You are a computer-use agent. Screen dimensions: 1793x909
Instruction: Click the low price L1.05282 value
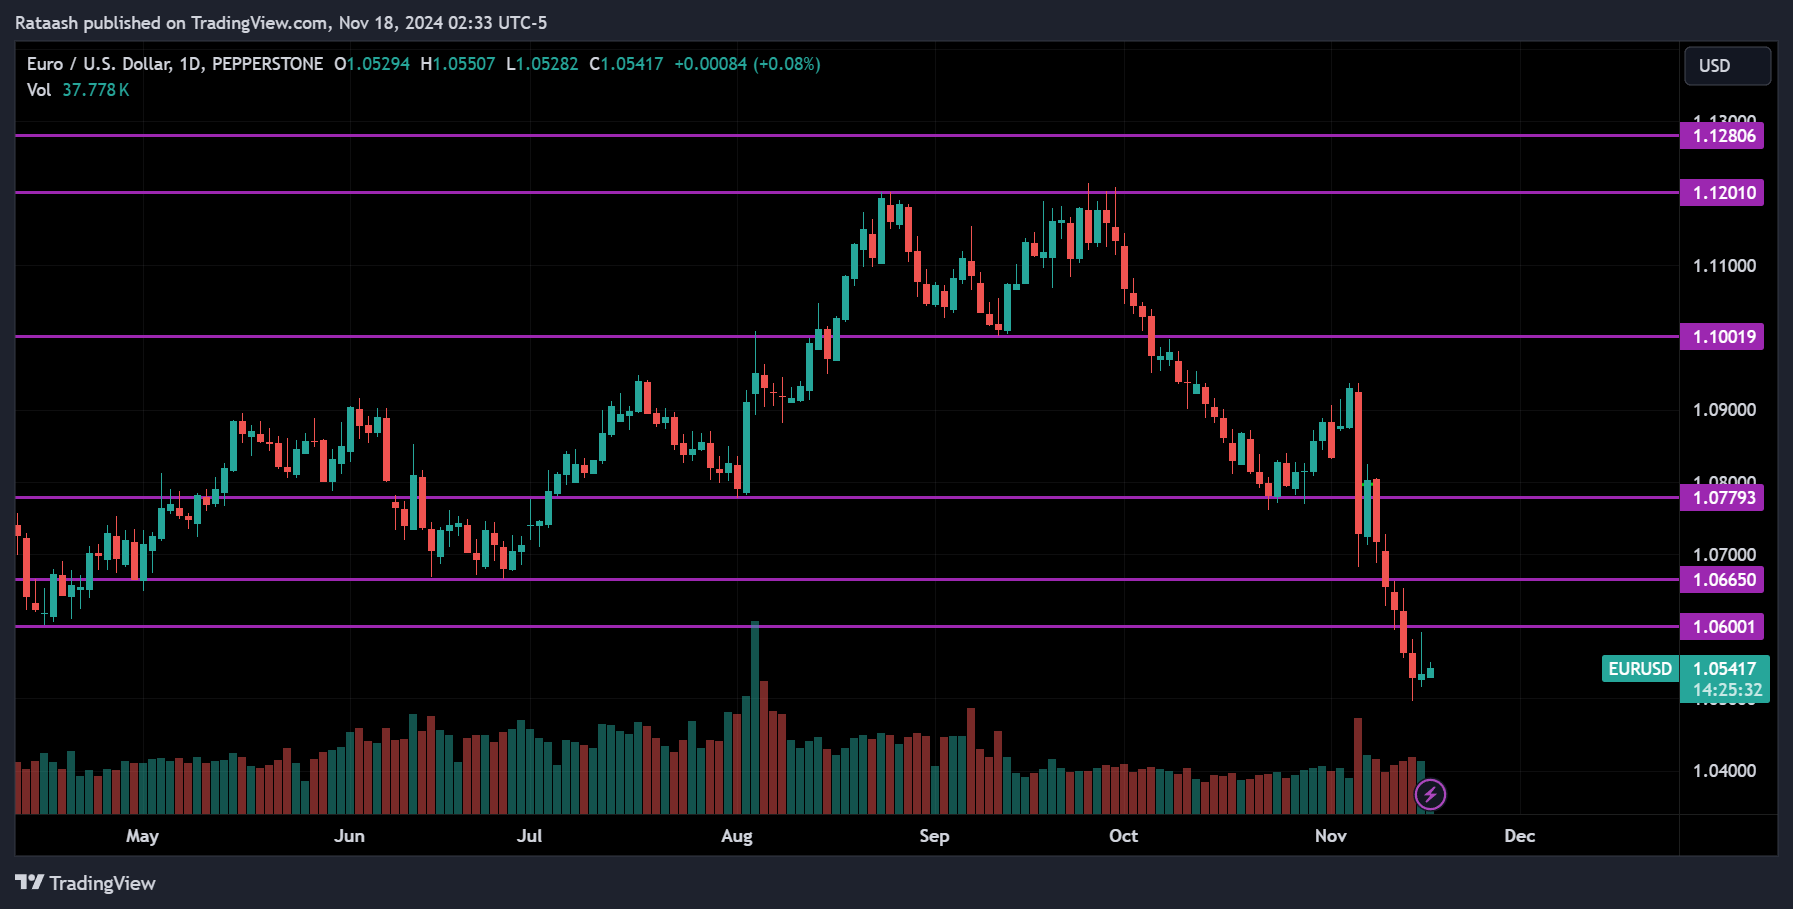coord(542,64)
